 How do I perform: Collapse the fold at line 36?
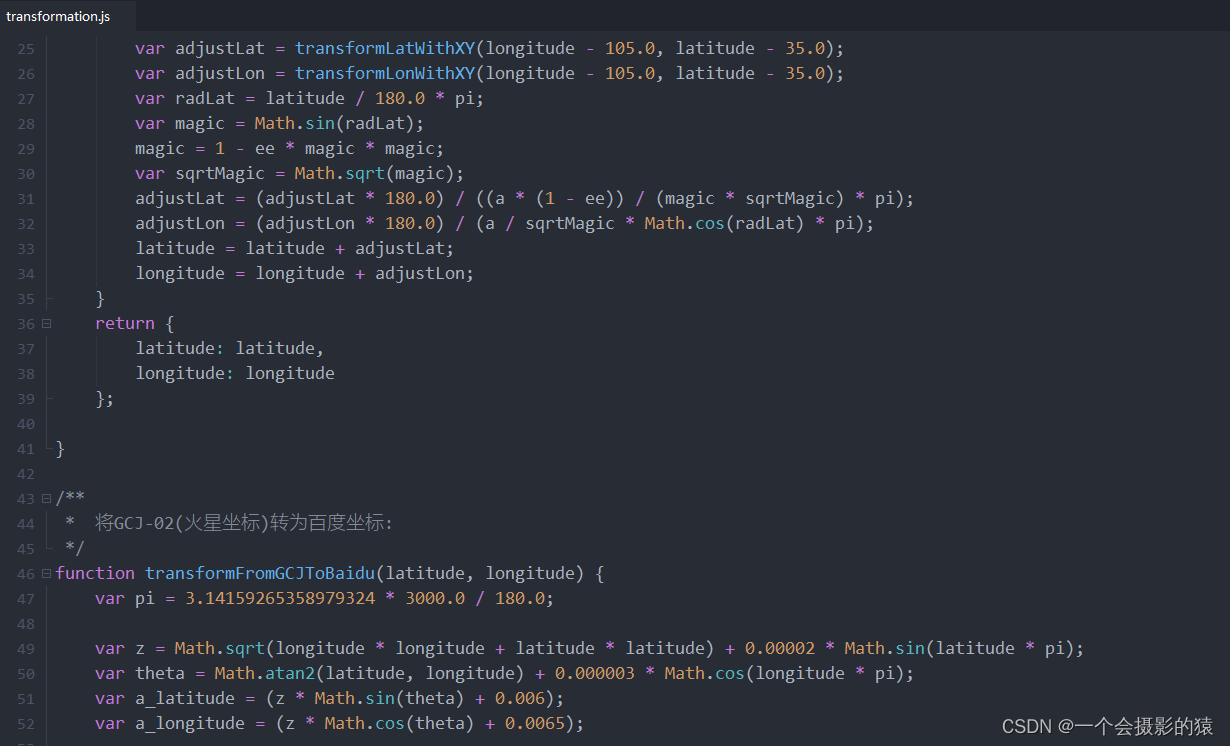(x=46, y=324)
